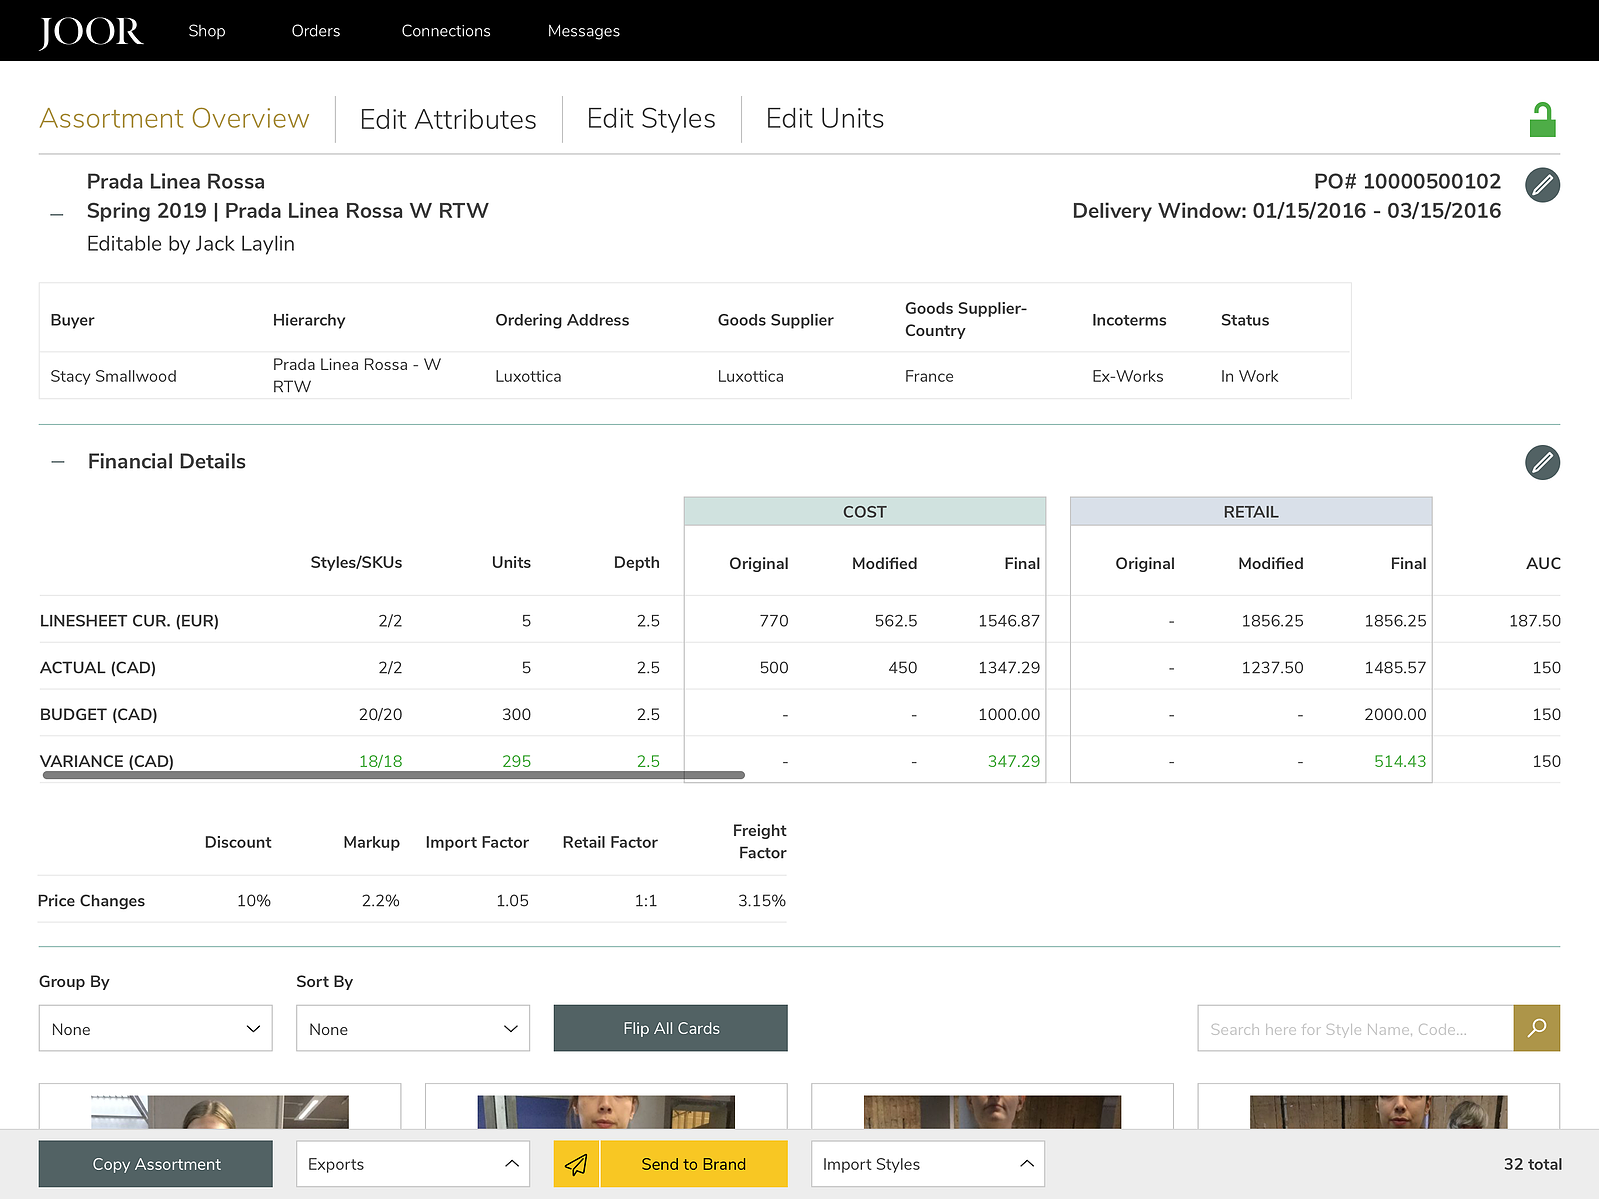The width and height of the screenshot is (1599, 1199).
Task: Click Markup value 2.2%
Action: point(381,900)
